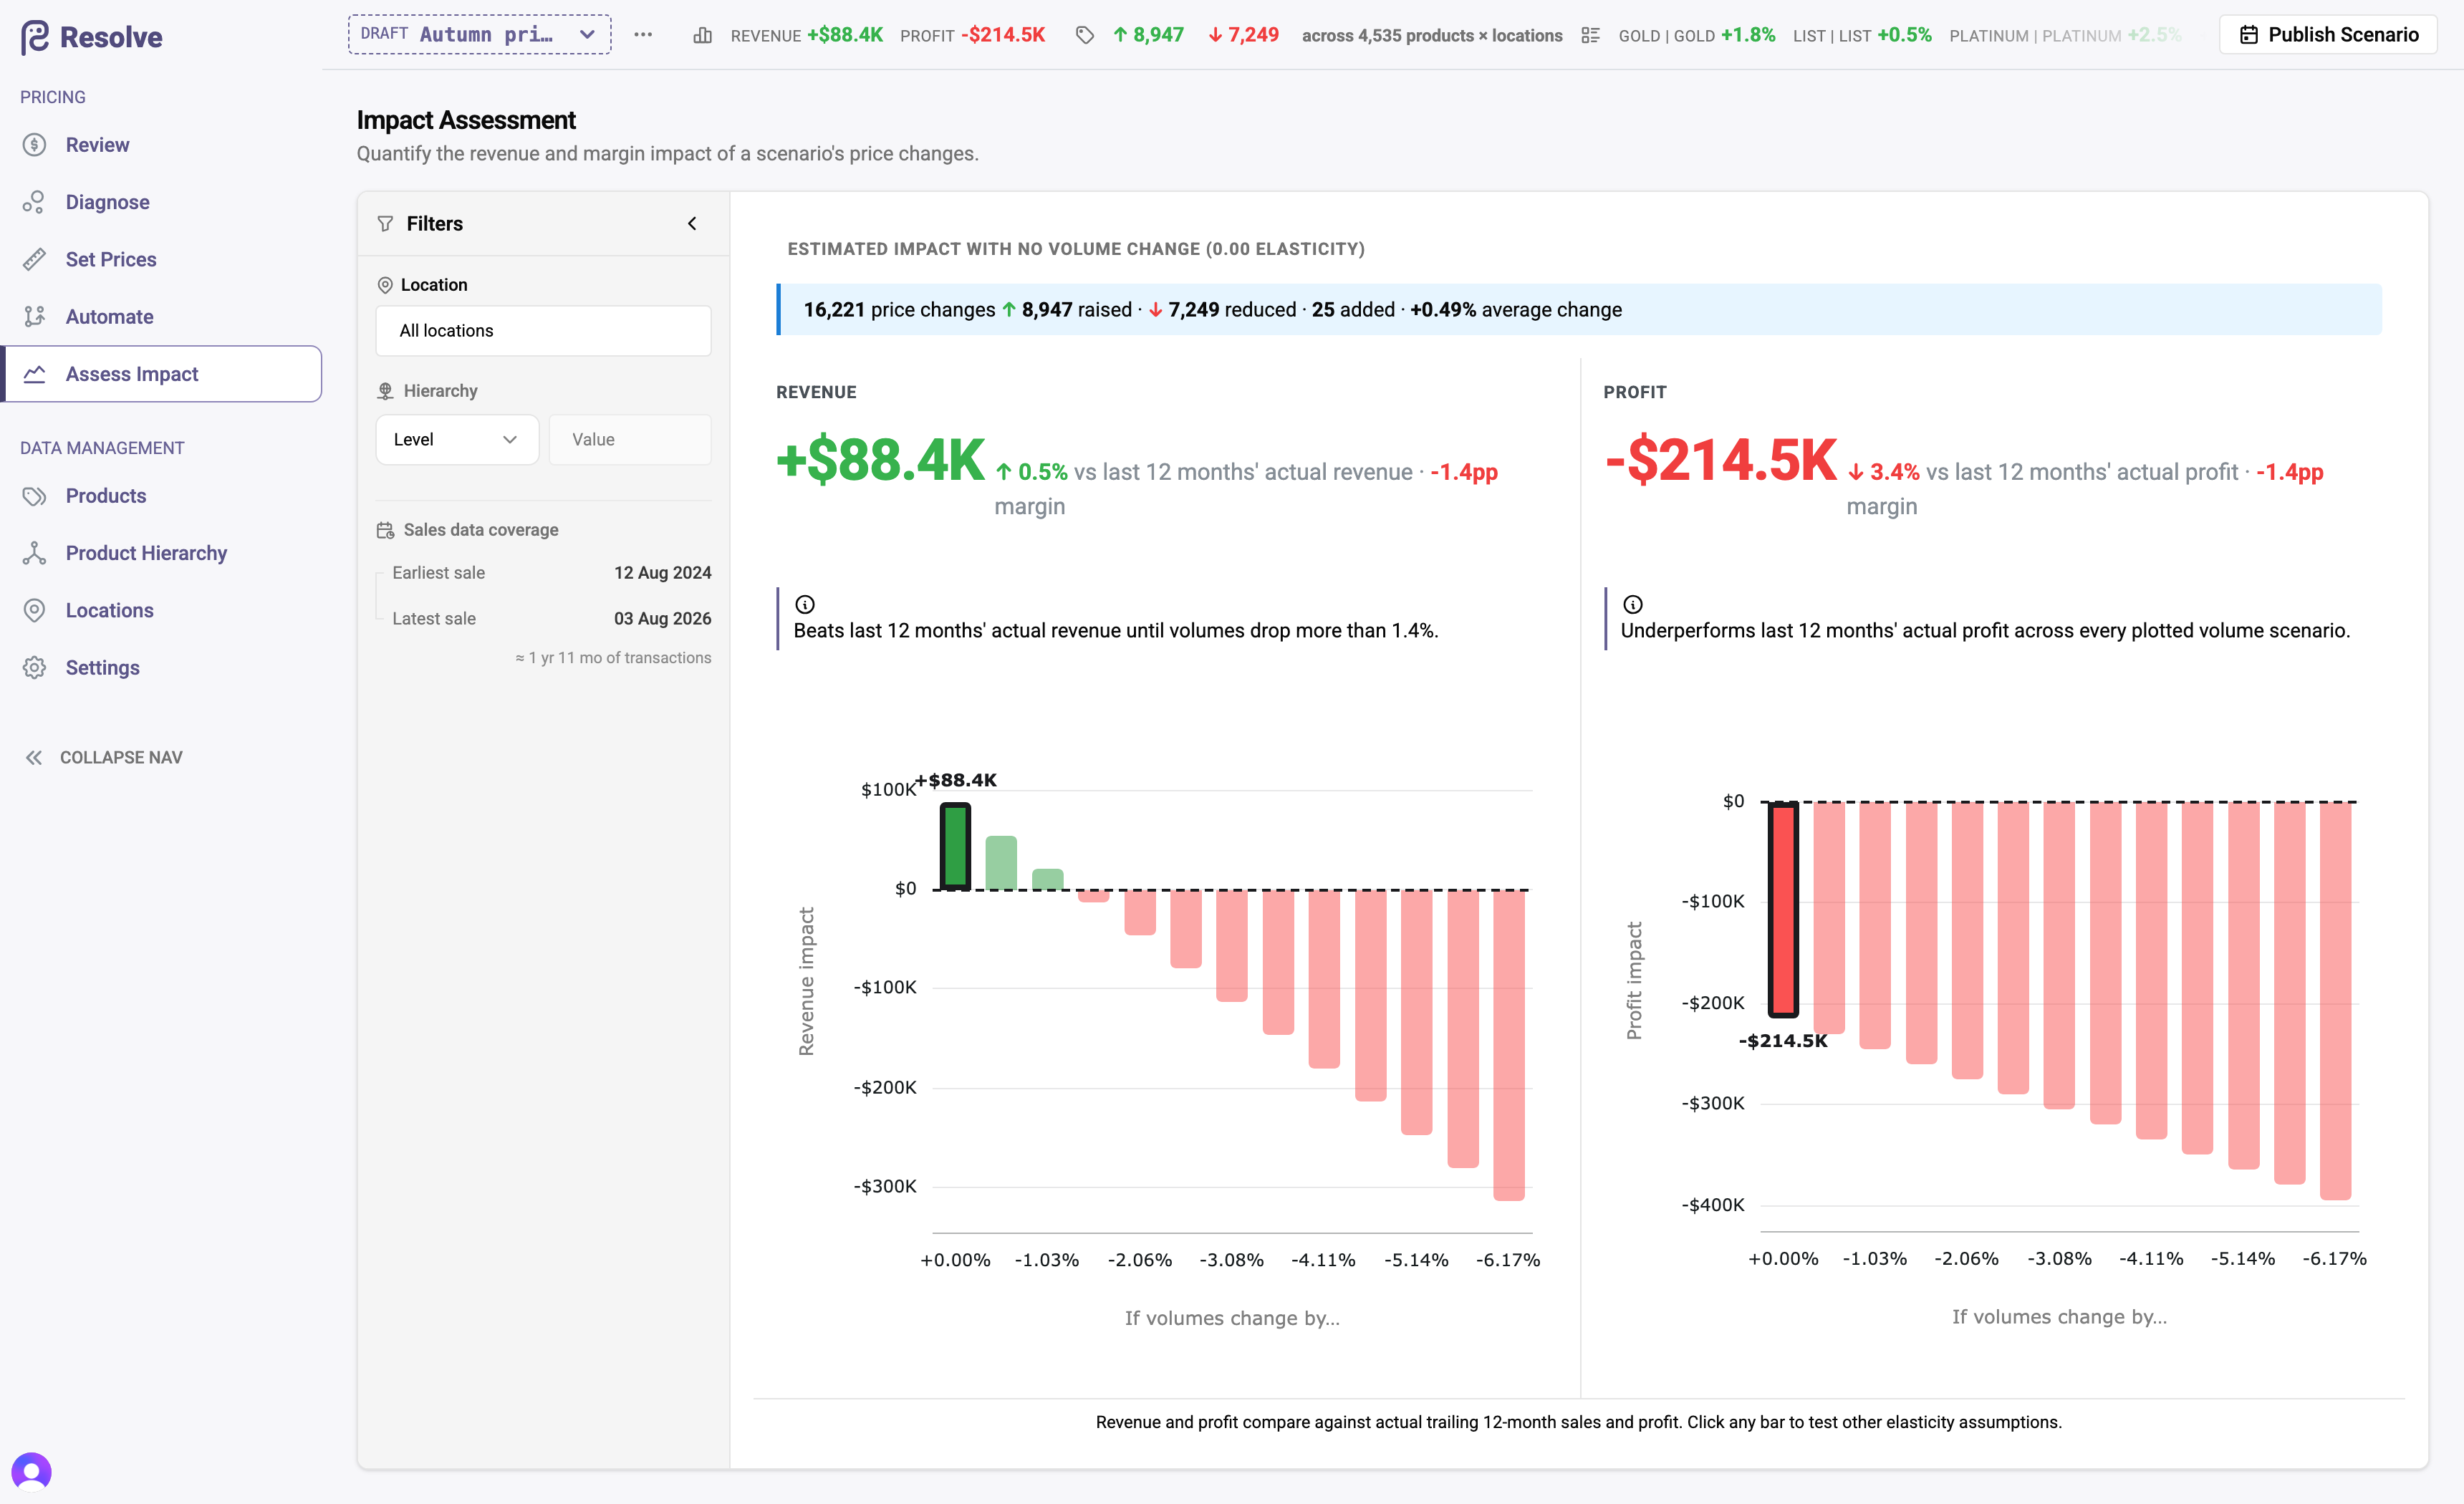Click the Resolve logo icon

click(35, 37)
